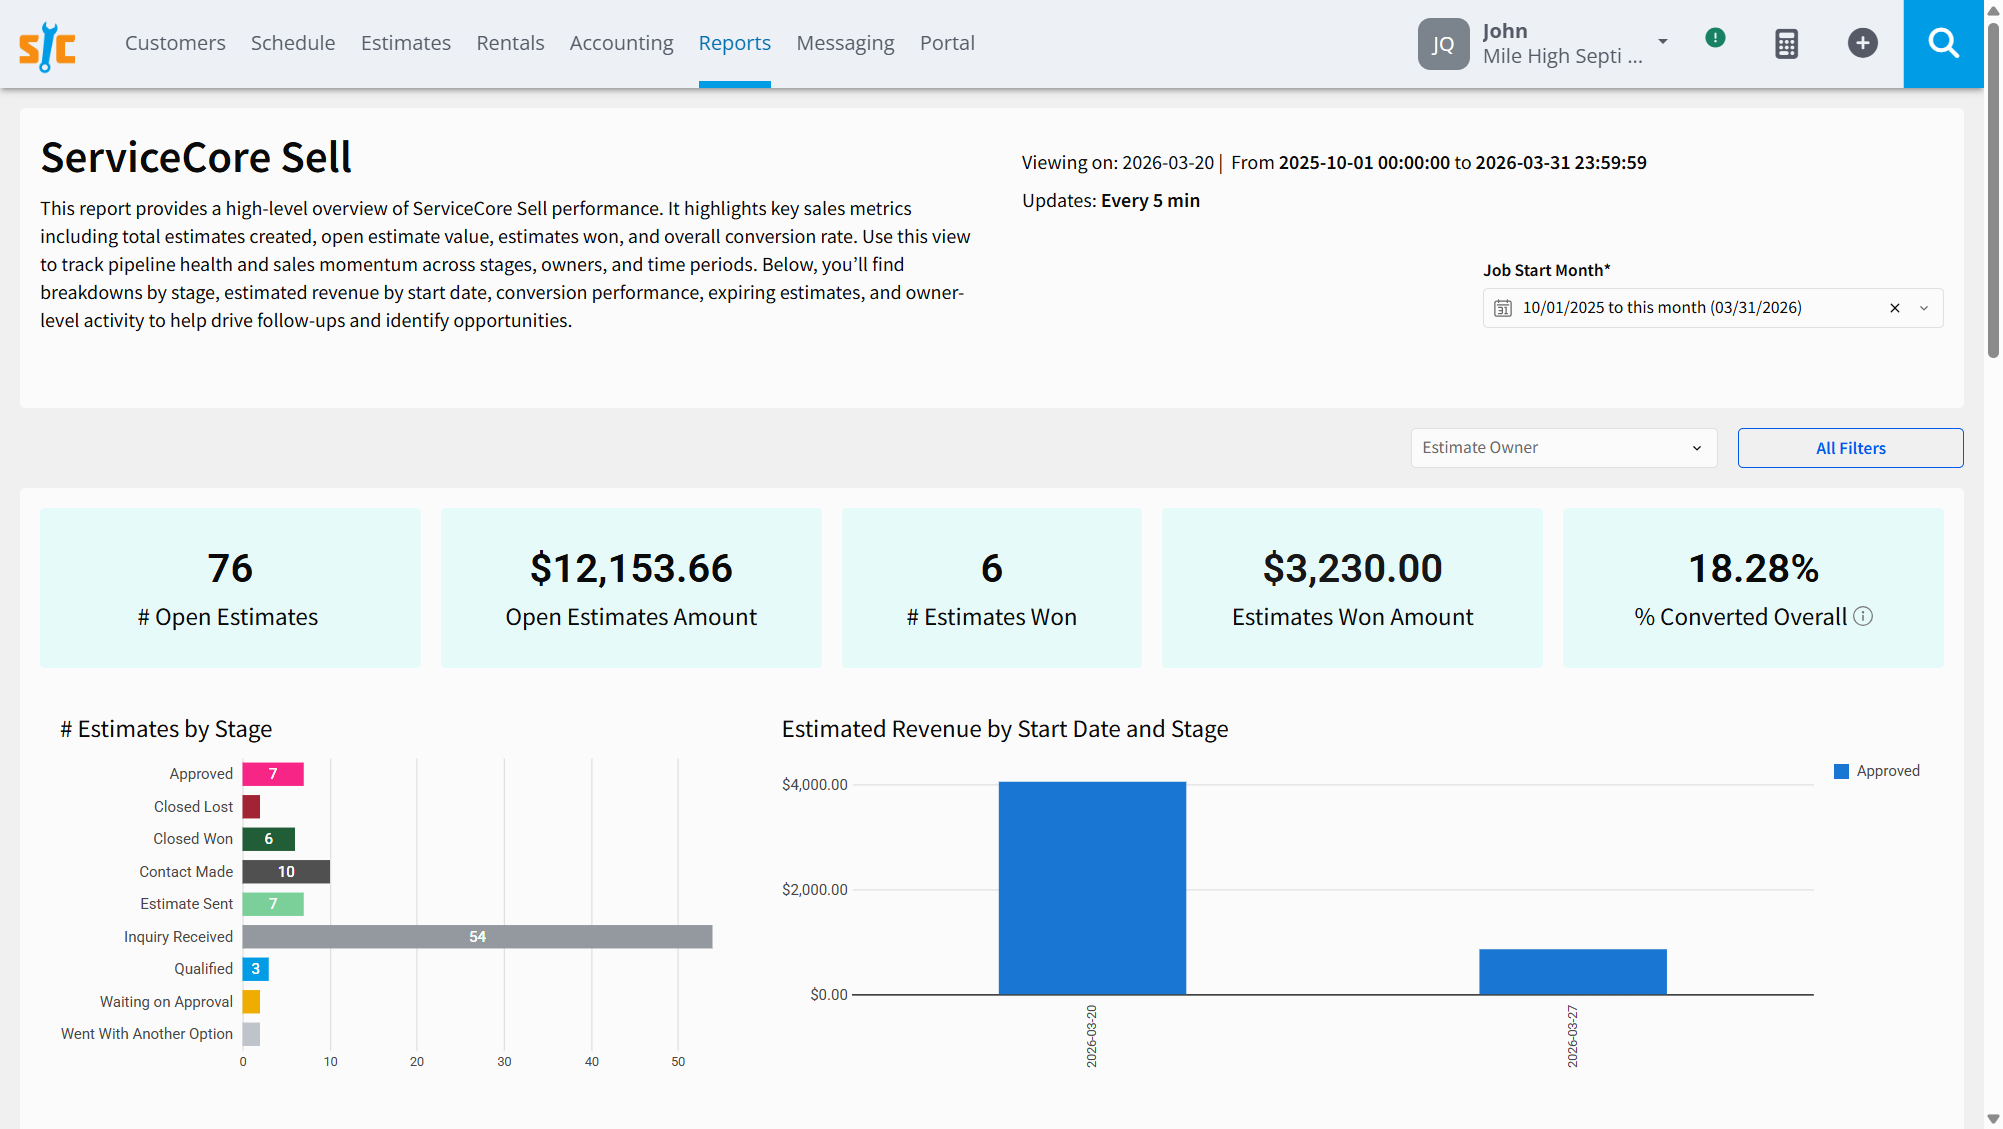Click the info icon beside % Converted Overall
Image resolution: width=2003 pixels, height=1129 pixels.
[1862, 617]
